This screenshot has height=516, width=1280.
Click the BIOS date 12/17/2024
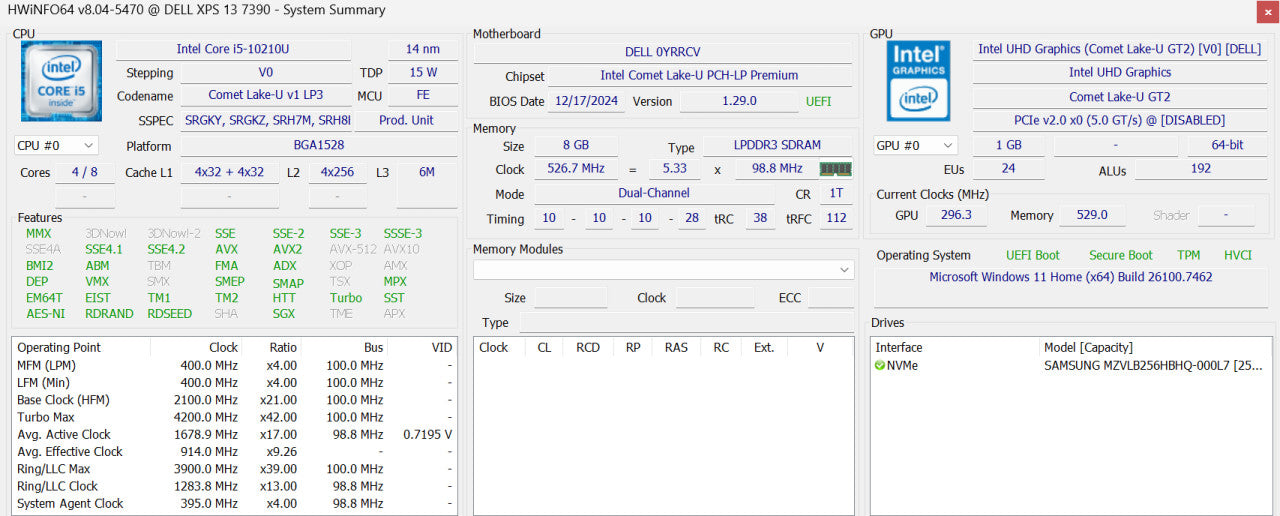point(585,102)
